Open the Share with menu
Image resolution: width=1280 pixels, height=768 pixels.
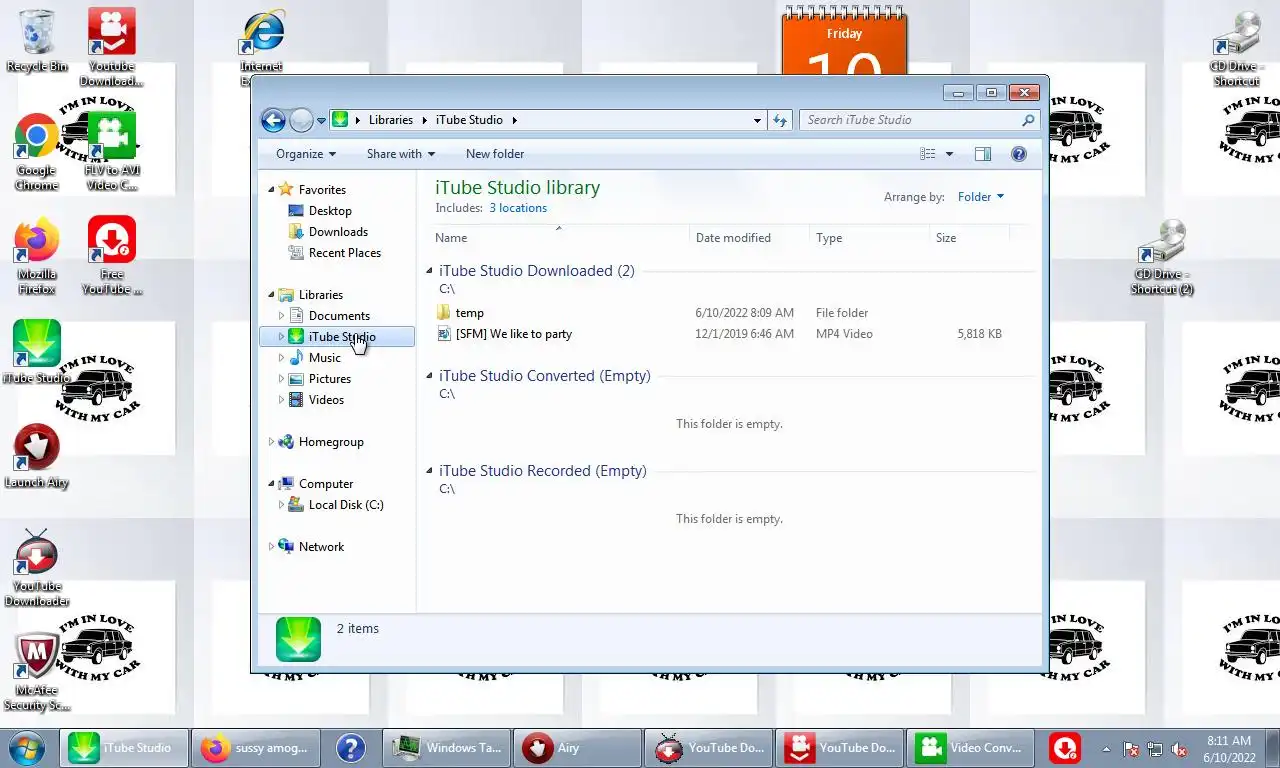click(401, 154)
